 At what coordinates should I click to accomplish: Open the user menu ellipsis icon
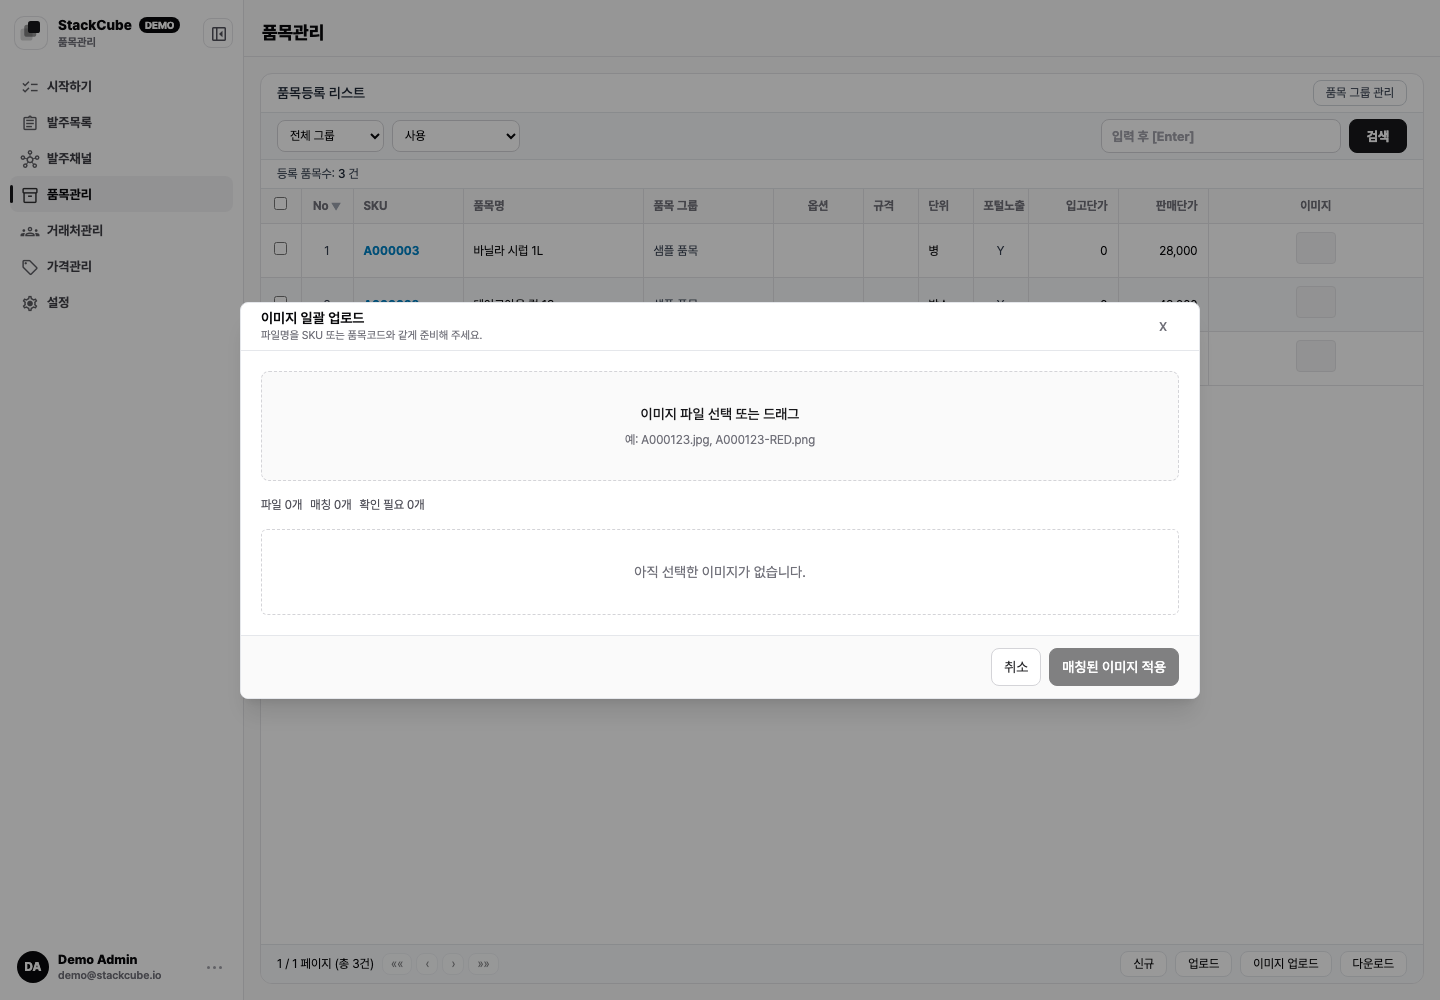214,967
